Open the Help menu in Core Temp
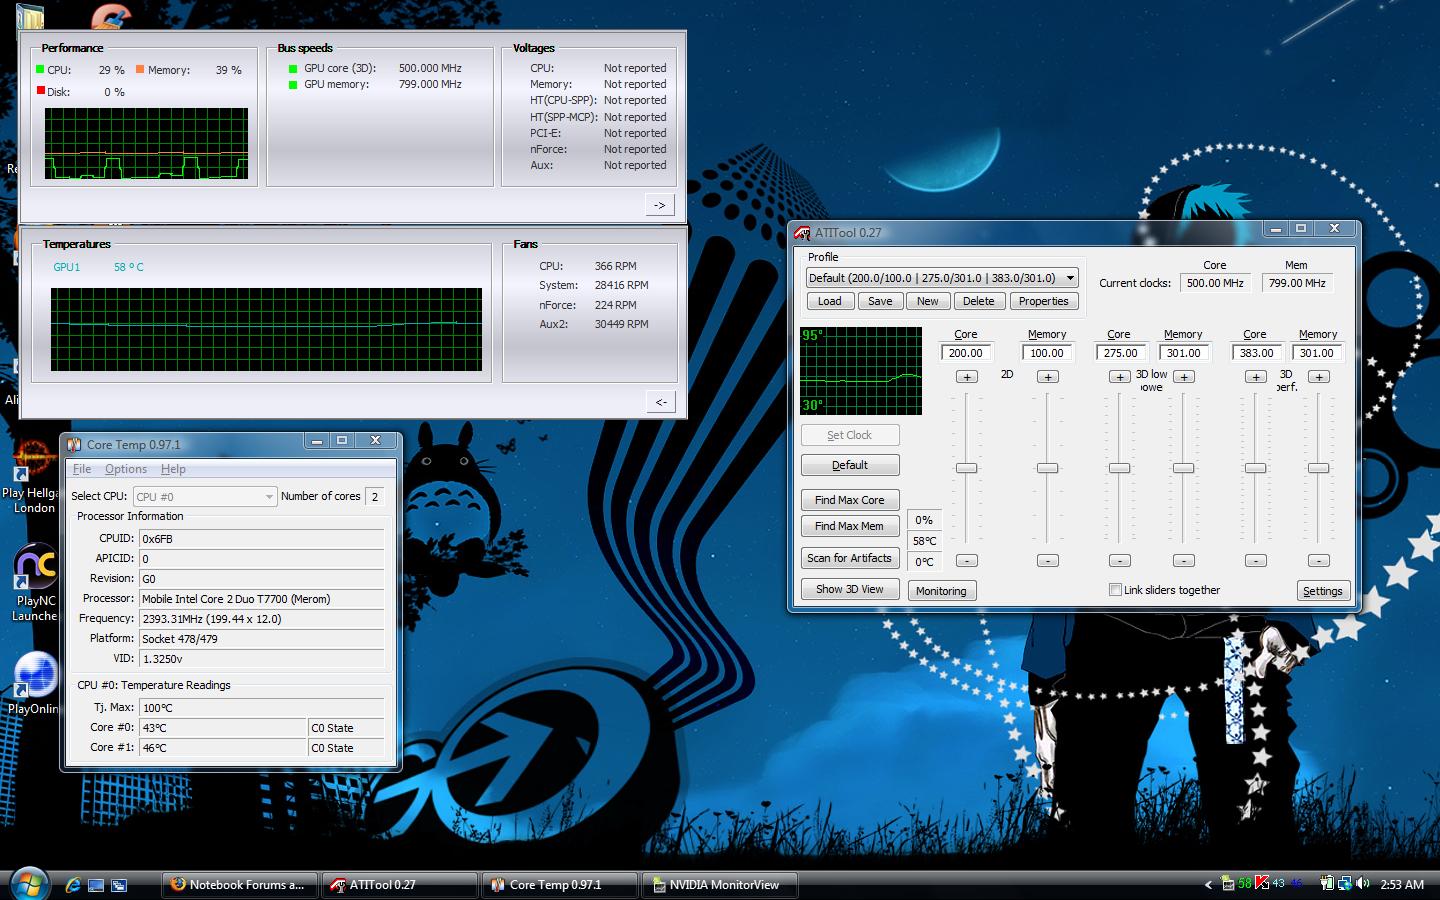 pos(173,469)
